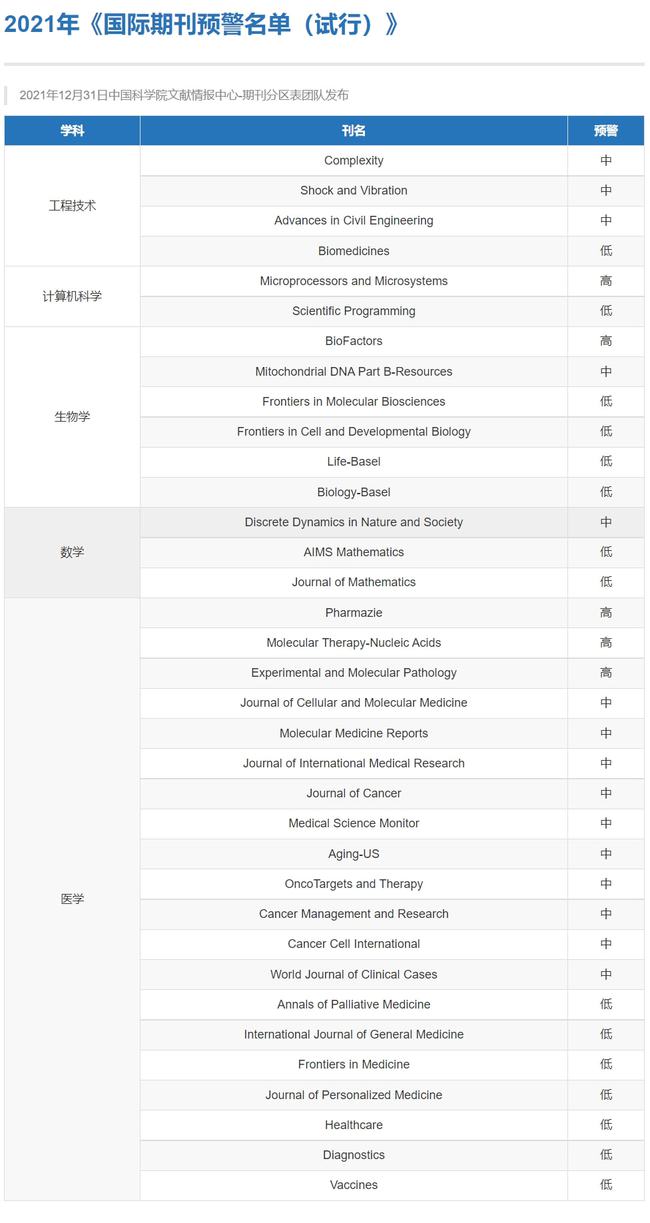Select the AIMS Mathematics journal name

pos(353,552)
